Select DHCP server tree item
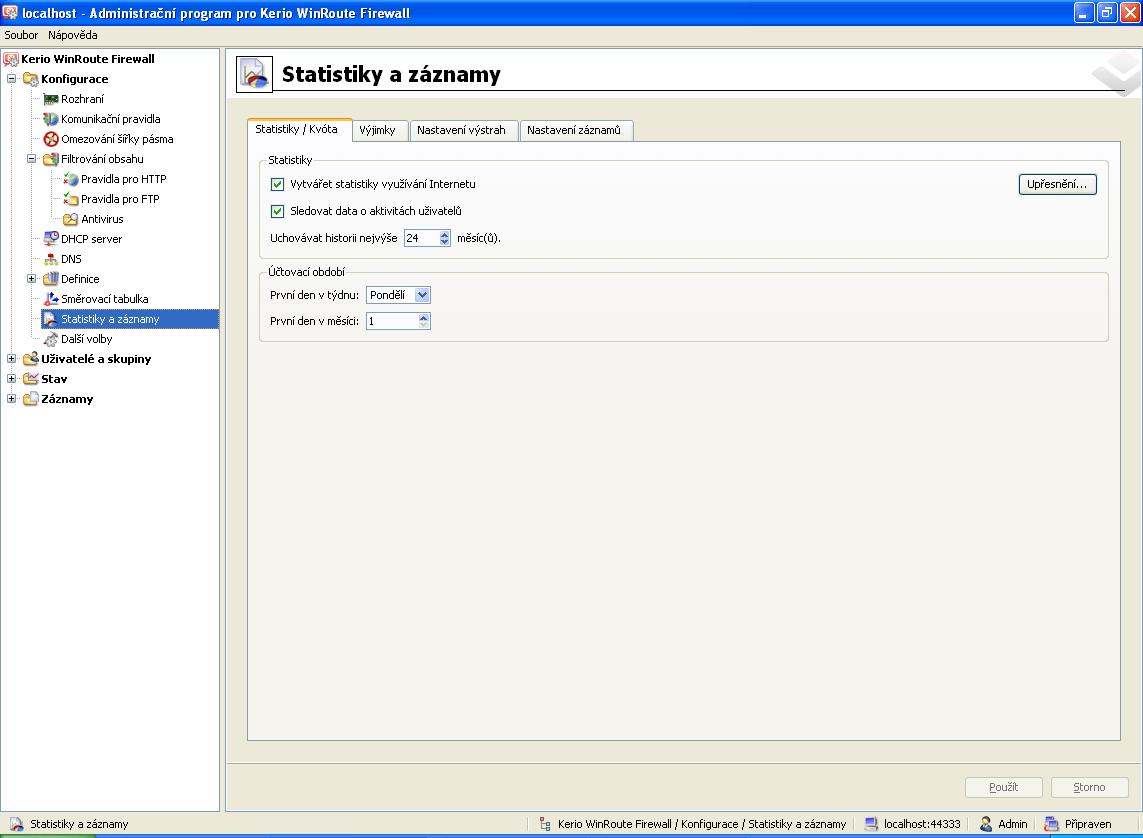1143x838 pixels. pos(91,239)
